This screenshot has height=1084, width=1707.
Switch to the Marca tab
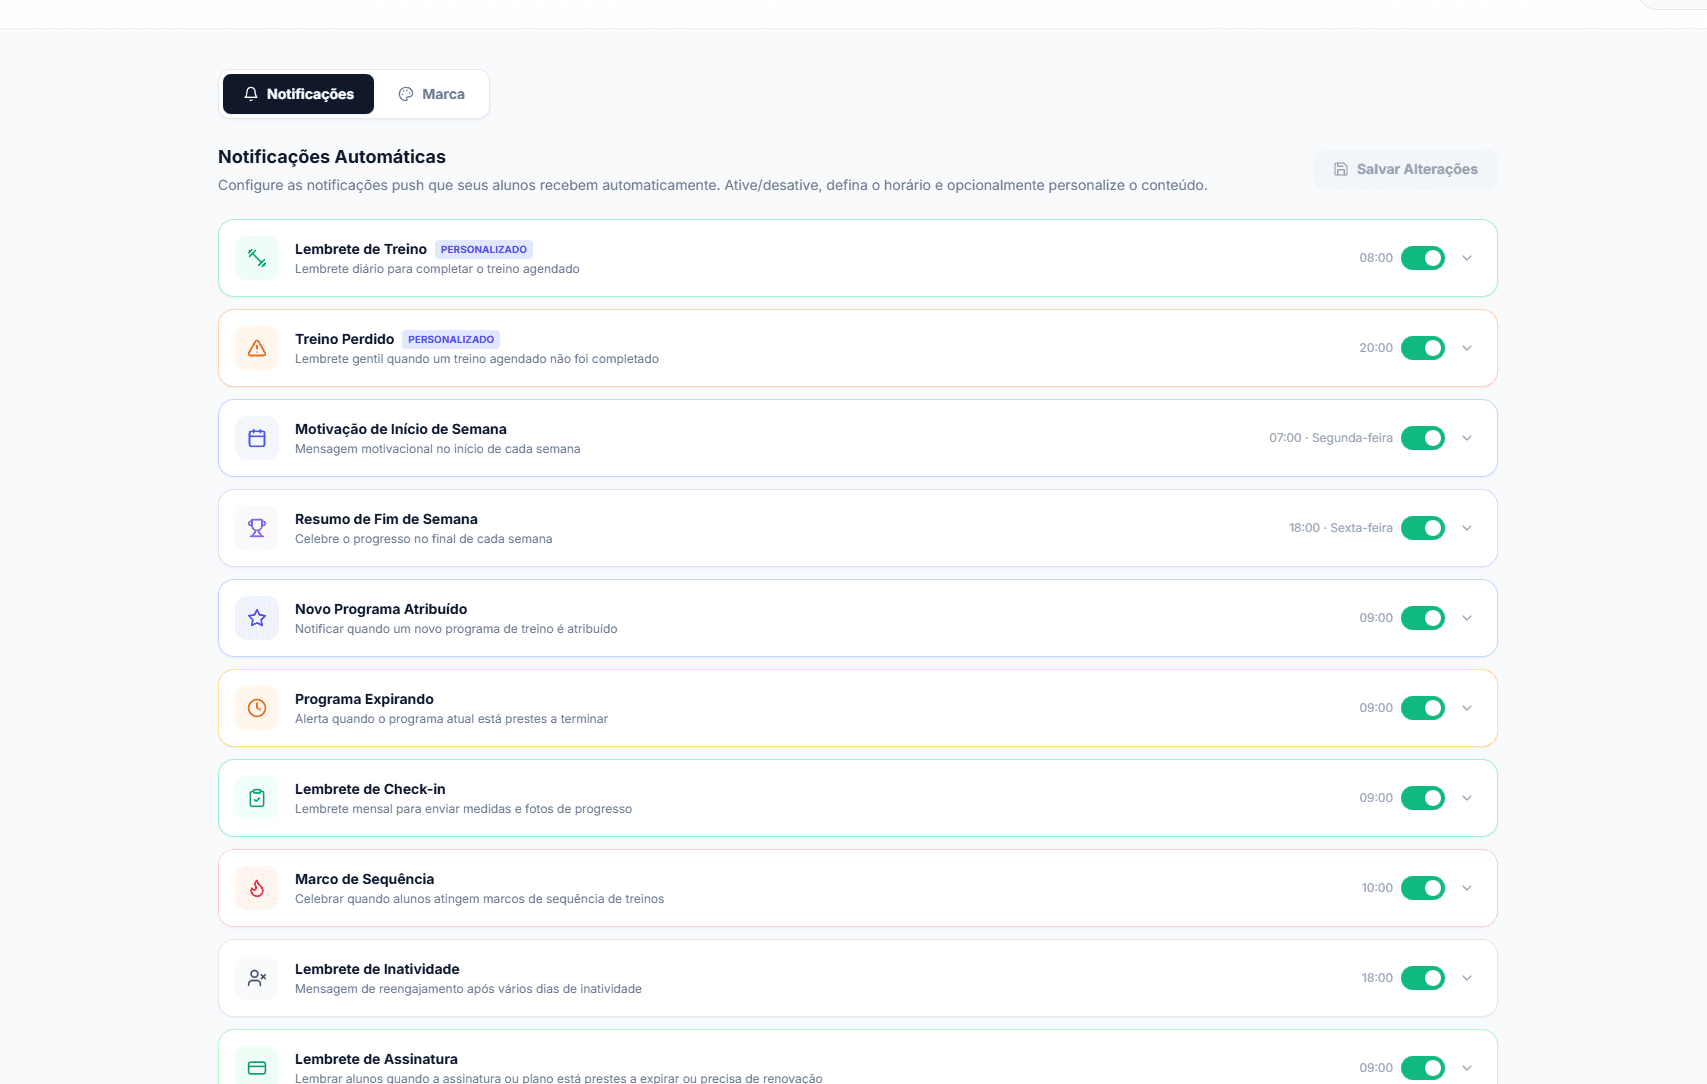431,94
